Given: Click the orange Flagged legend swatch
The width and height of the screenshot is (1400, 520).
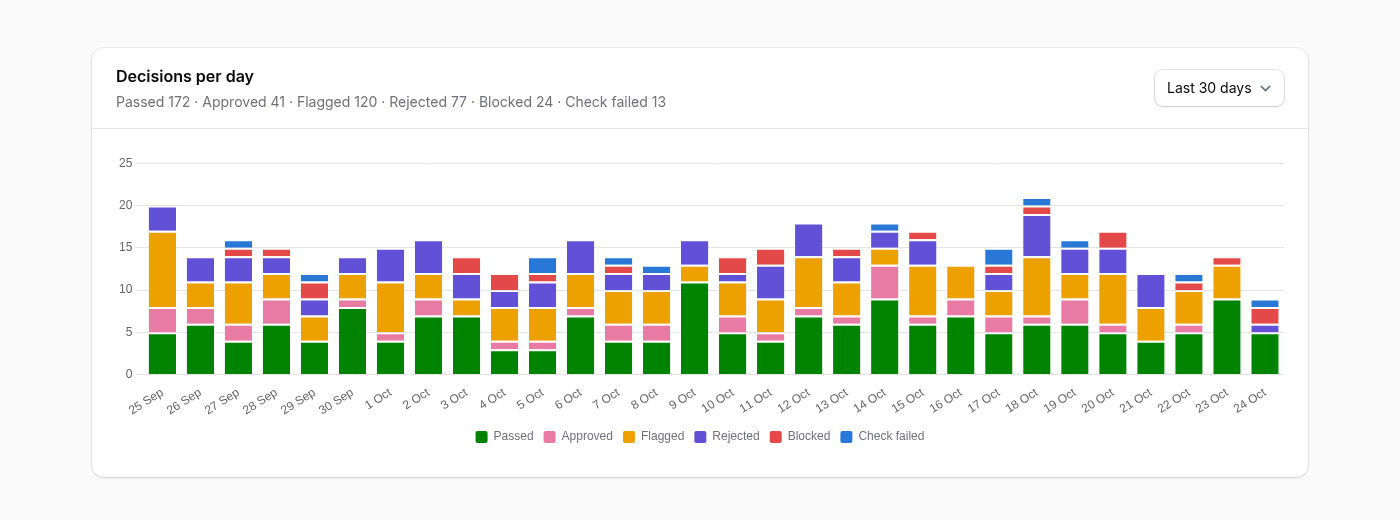Looking at the screenshot, I should (x=629, y=436).
